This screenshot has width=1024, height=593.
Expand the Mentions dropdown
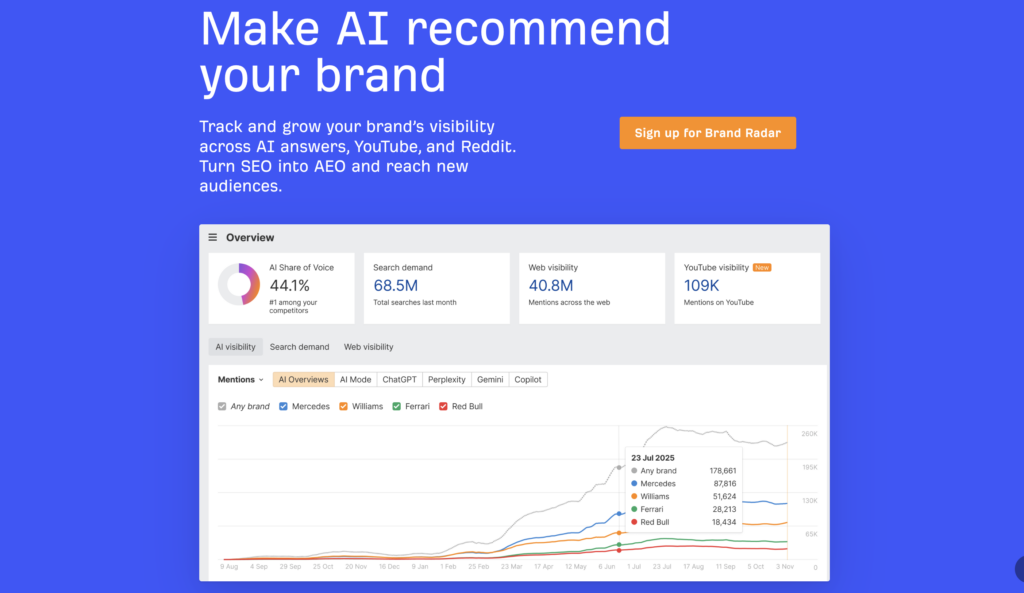coord(240,379)
